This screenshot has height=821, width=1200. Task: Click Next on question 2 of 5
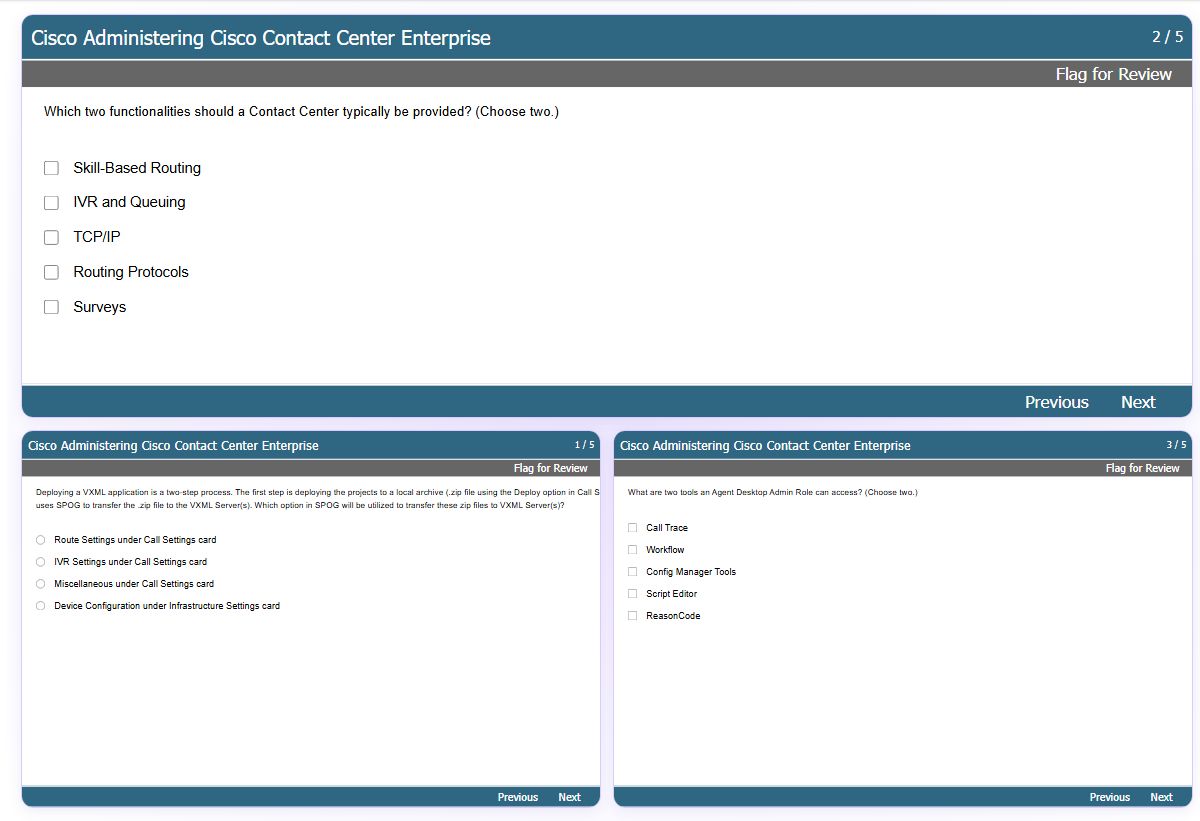(1138, 402)
